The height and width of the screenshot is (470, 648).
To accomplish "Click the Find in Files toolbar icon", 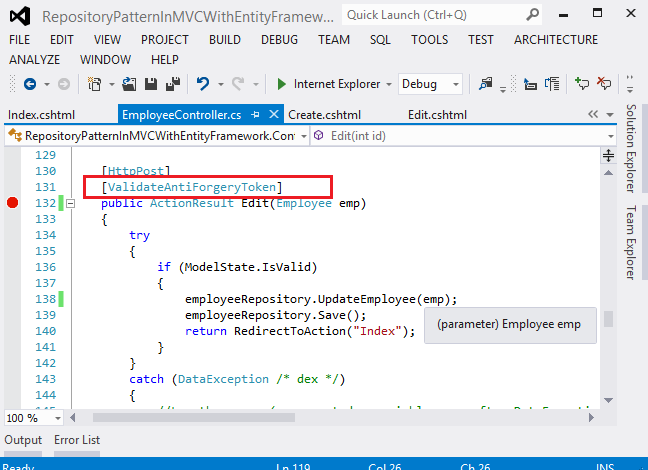I will point(486,84).
